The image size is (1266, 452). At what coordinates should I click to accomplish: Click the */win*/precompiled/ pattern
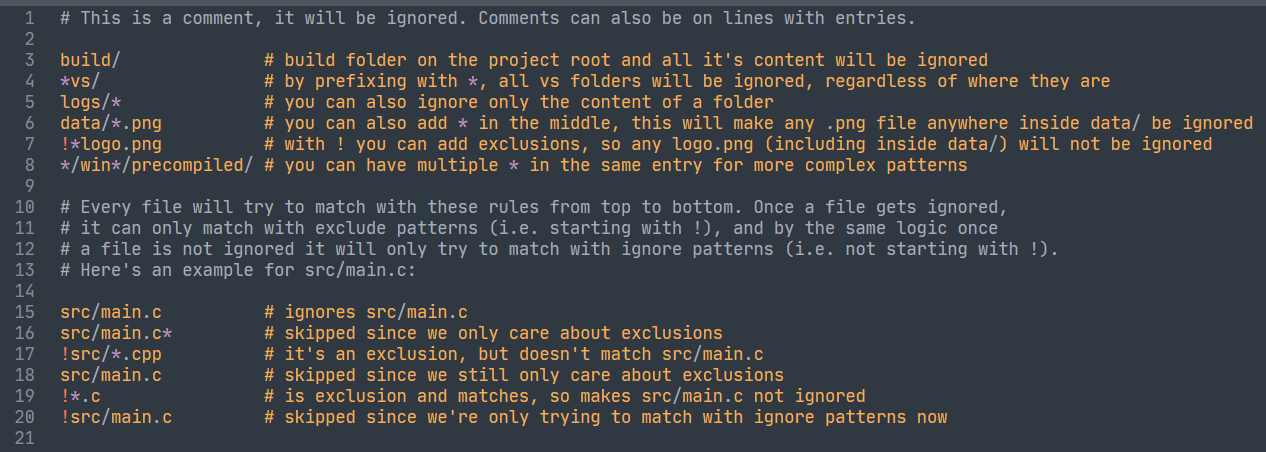coord(156,165)
